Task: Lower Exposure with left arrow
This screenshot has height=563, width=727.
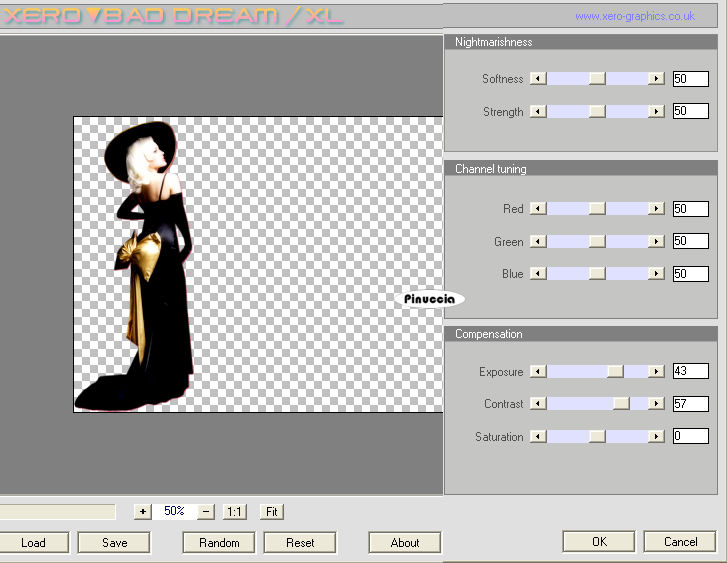Action: click(x=538, y=371)
